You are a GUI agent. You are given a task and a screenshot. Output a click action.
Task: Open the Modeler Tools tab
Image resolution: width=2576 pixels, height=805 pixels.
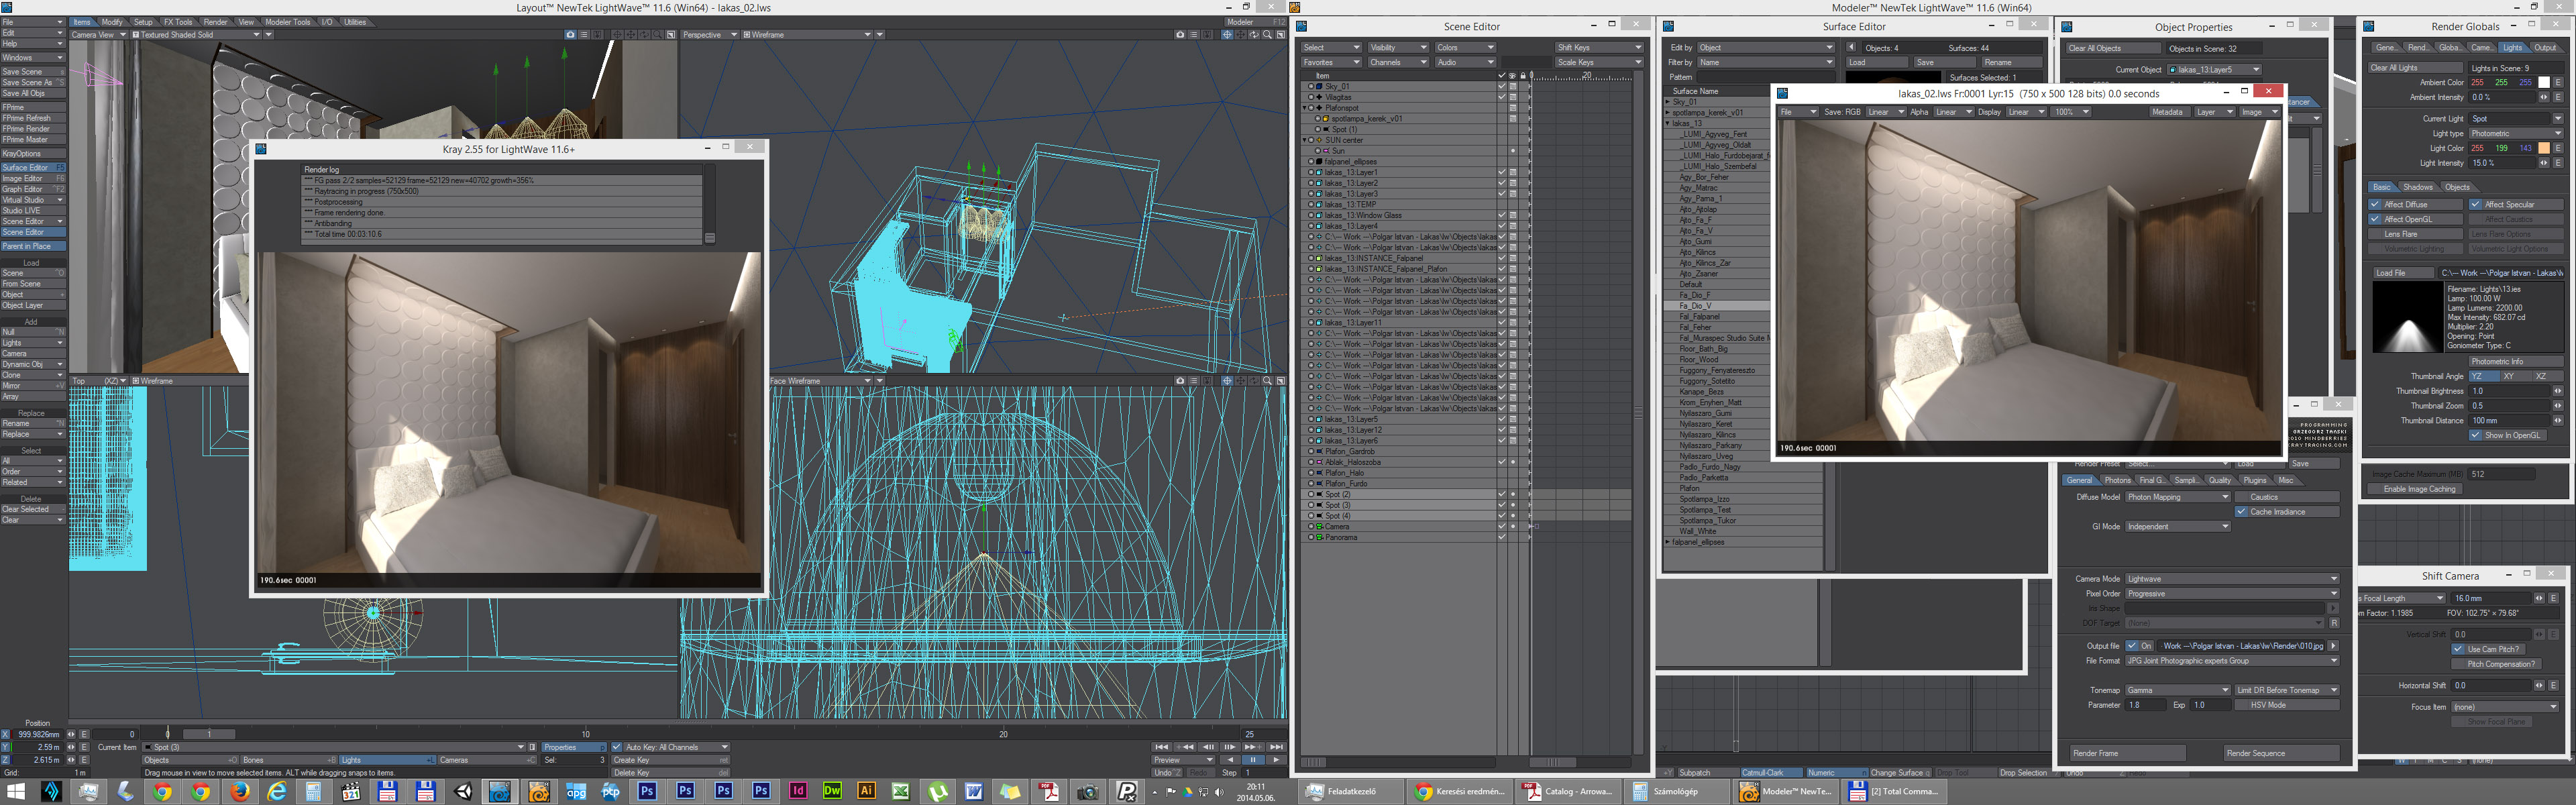(287, 22)
